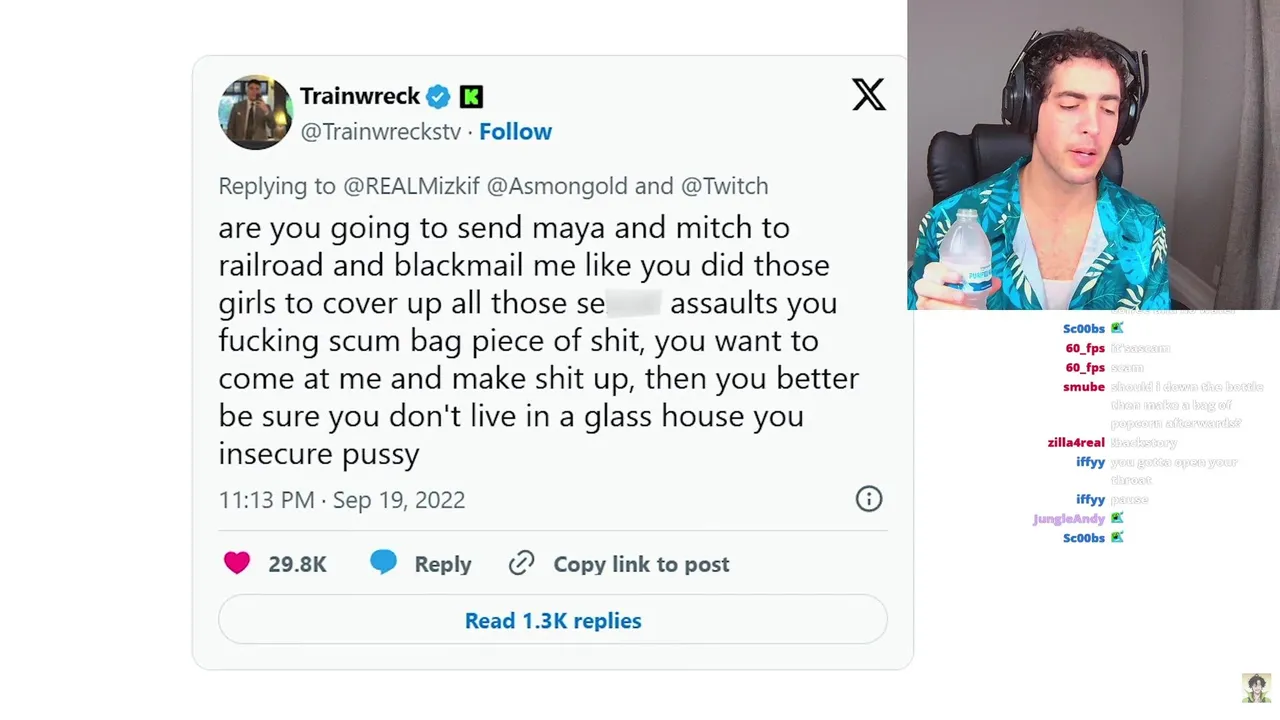
Task: Open the @Twitch mention link
Action: 724,186
